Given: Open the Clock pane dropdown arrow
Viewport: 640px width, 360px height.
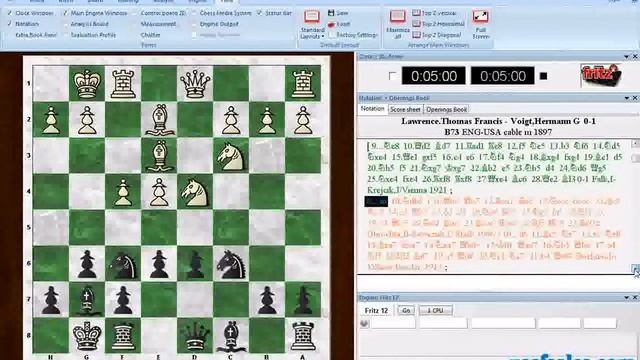Looking at the screenshot, I should [627, 56].
